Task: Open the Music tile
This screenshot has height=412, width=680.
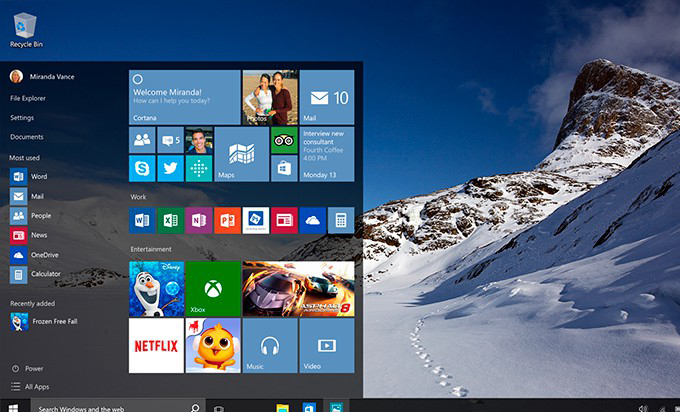Action: tap(270, 346)
